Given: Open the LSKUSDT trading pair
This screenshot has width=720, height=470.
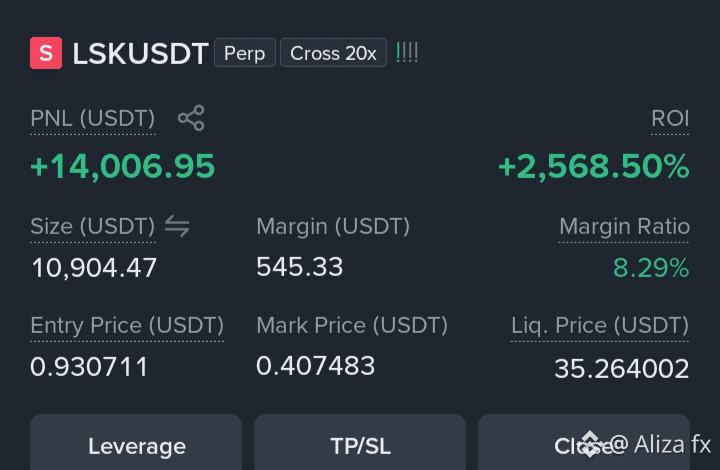Looking at the screenshot, I should [141, 54].
